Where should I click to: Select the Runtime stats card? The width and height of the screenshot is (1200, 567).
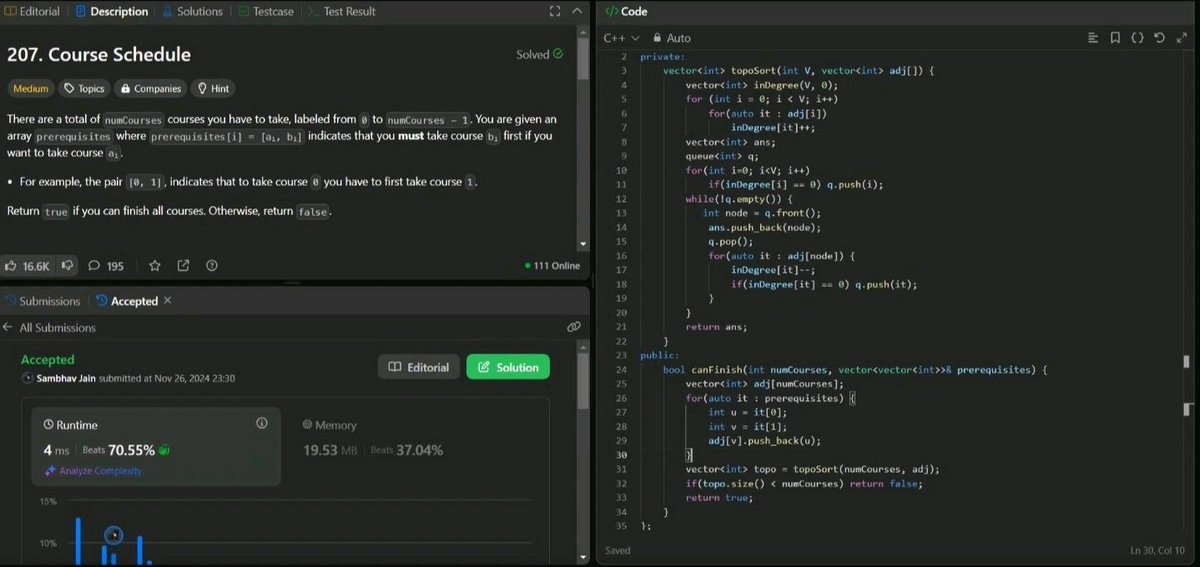point(156,446)
